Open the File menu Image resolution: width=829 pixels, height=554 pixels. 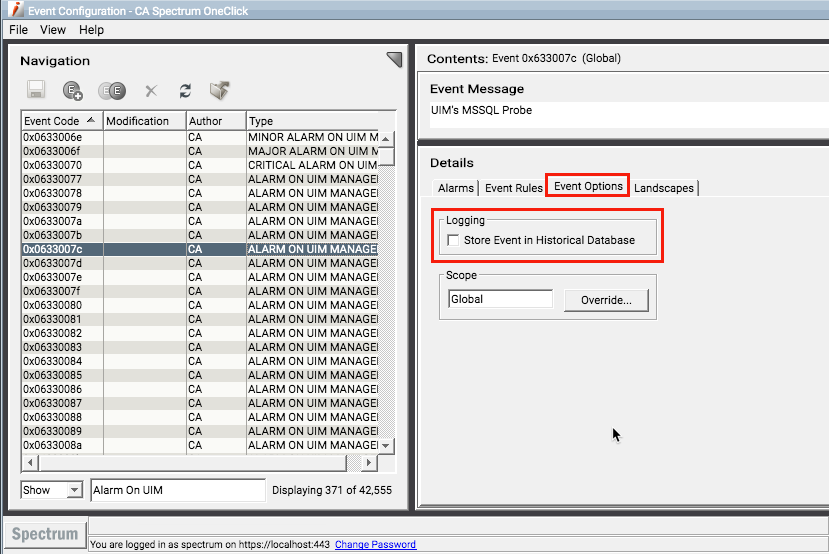18,30
